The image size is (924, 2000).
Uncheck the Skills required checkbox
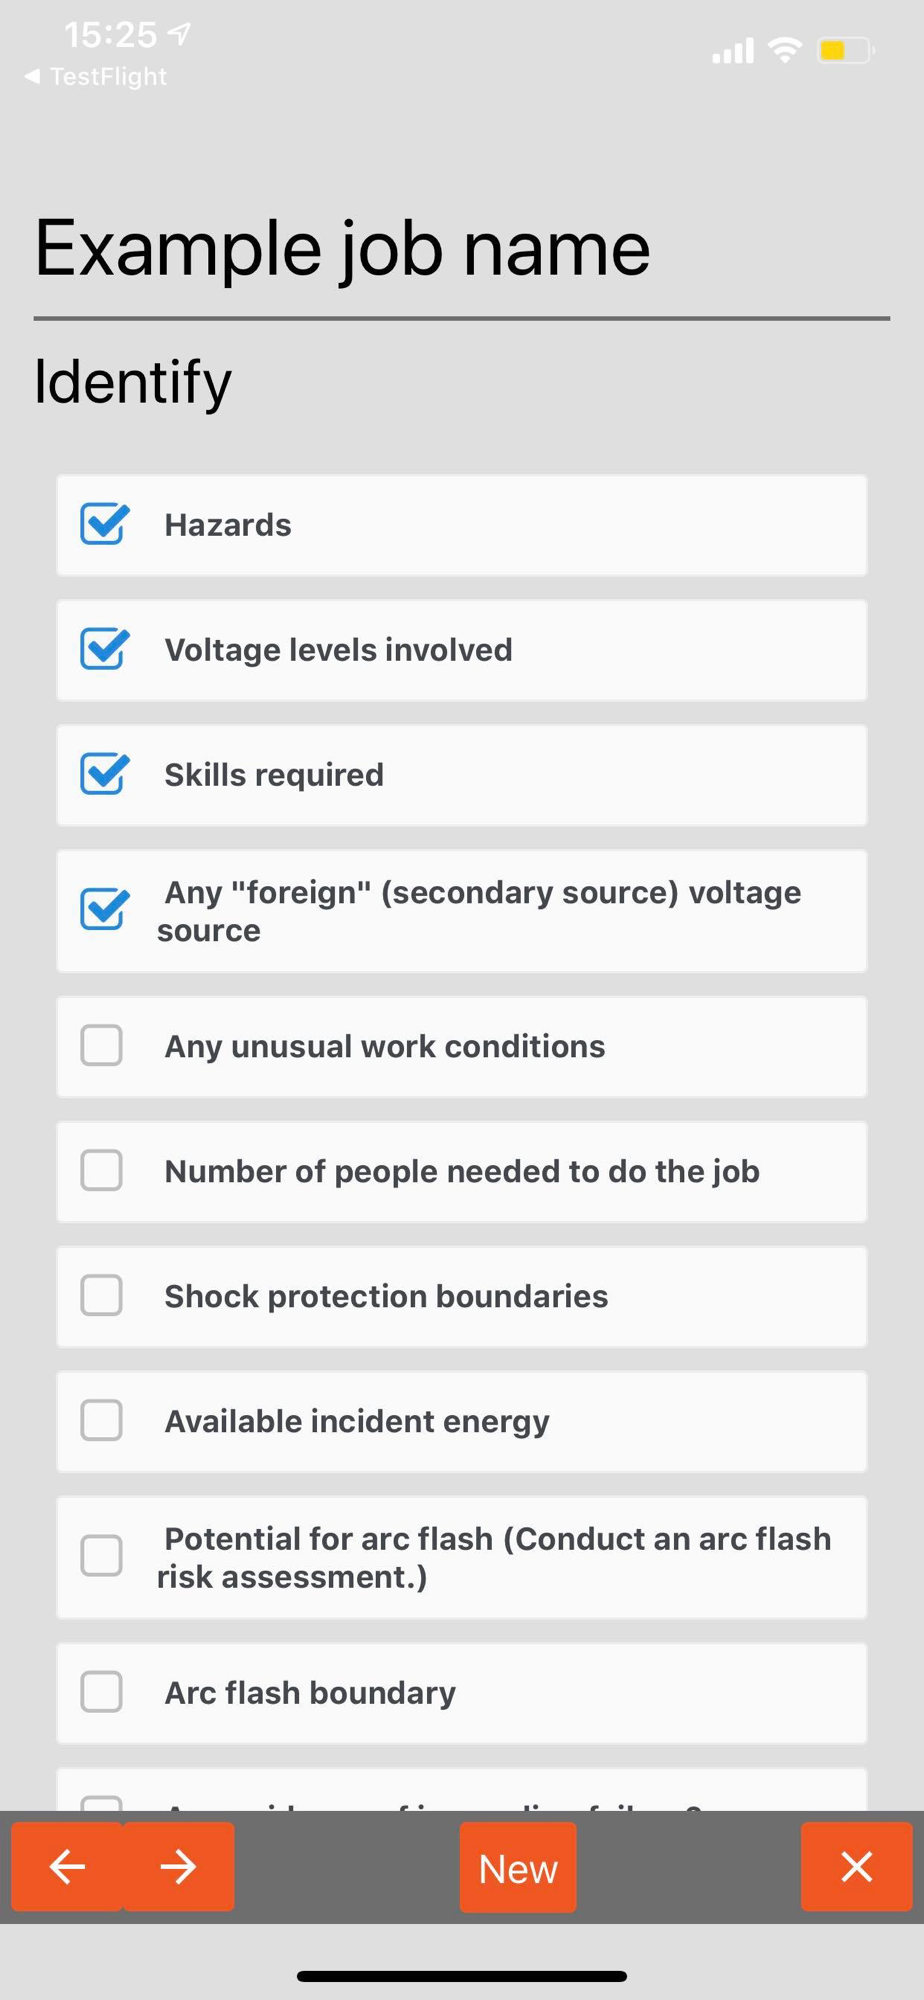point(103,774)
